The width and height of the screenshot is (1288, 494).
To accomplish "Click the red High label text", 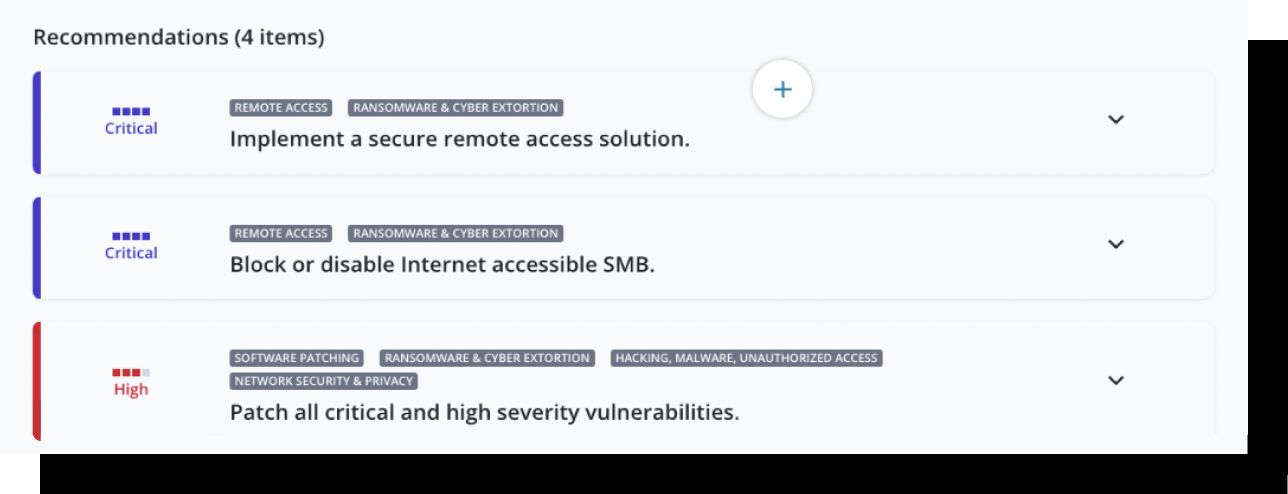I will pyautogui.click(x=131, y=390).
